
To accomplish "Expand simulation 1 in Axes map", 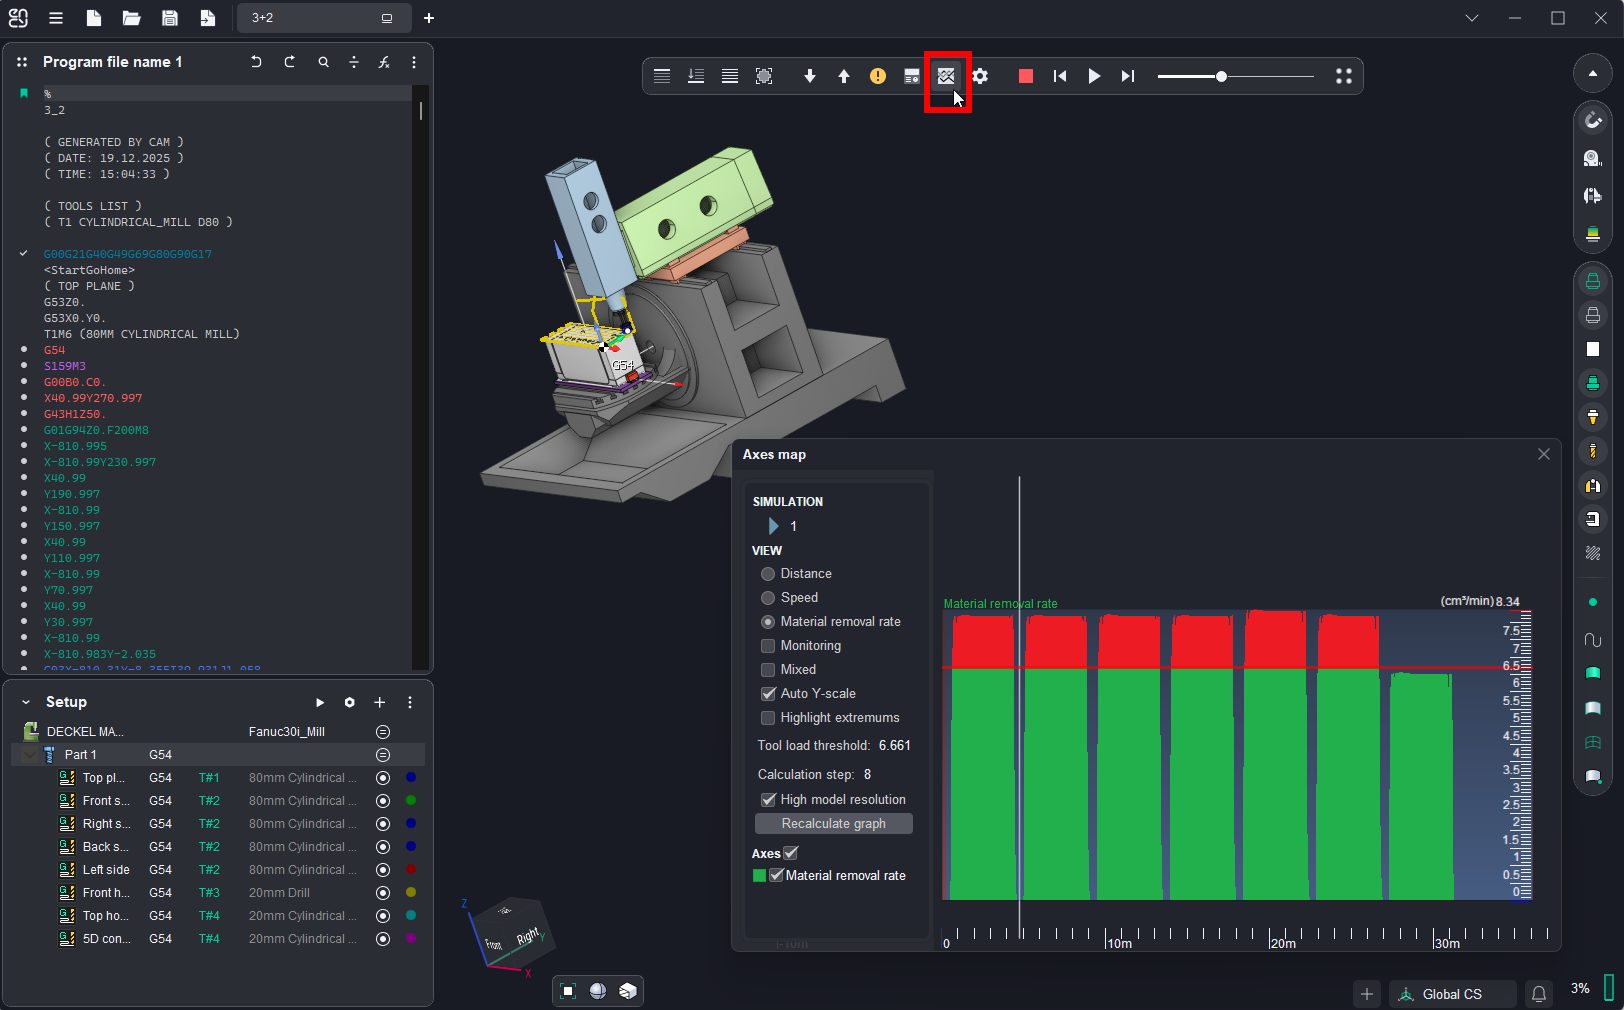I will click(x=773, y=526).
